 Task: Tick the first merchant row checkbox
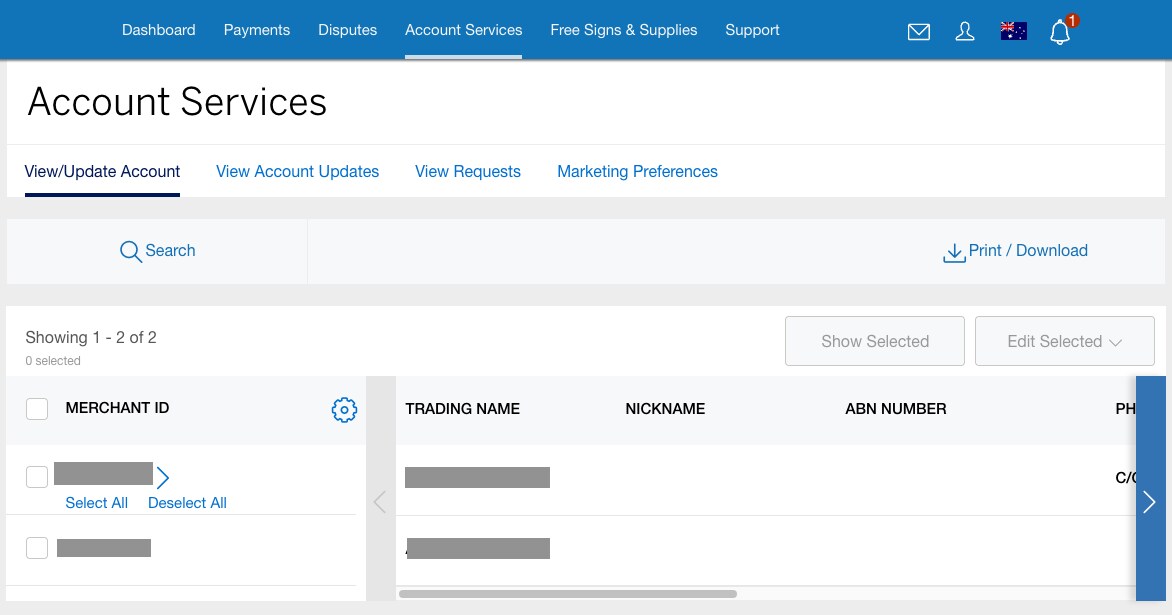(x=37, y=477)
